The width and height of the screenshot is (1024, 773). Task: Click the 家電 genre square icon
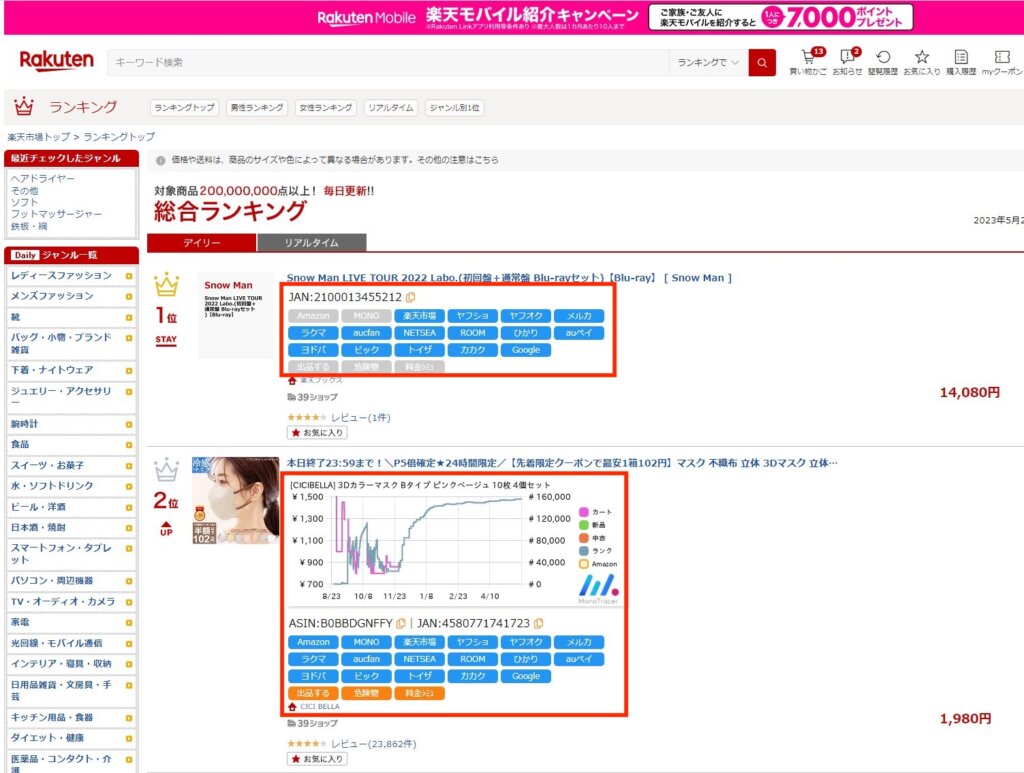[x=129, y=623]
